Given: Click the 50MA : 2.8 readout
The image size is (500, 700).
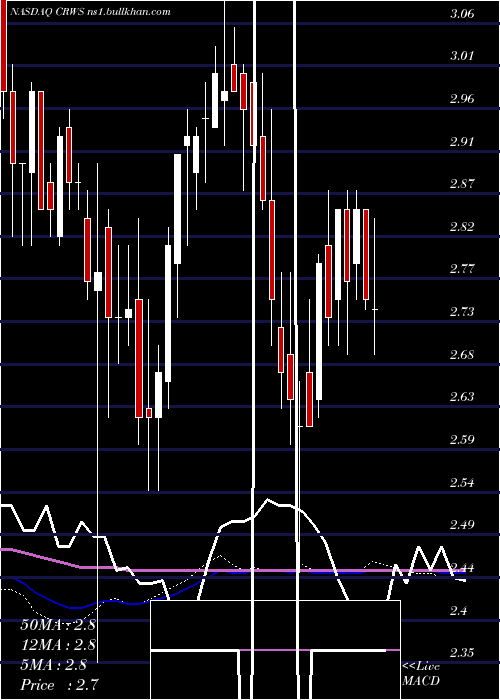Looking at the screenshot, I should 58,625.
